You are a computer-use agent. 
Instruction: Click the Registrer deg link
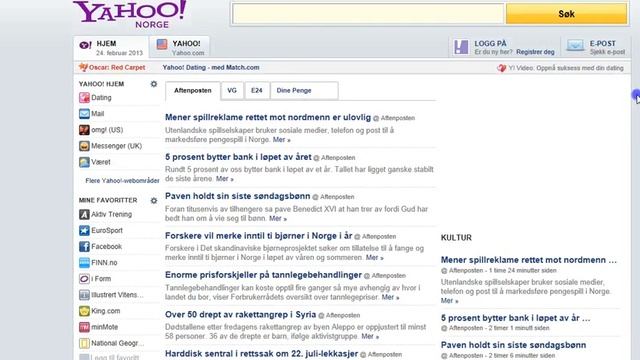(x=535, y=52)
